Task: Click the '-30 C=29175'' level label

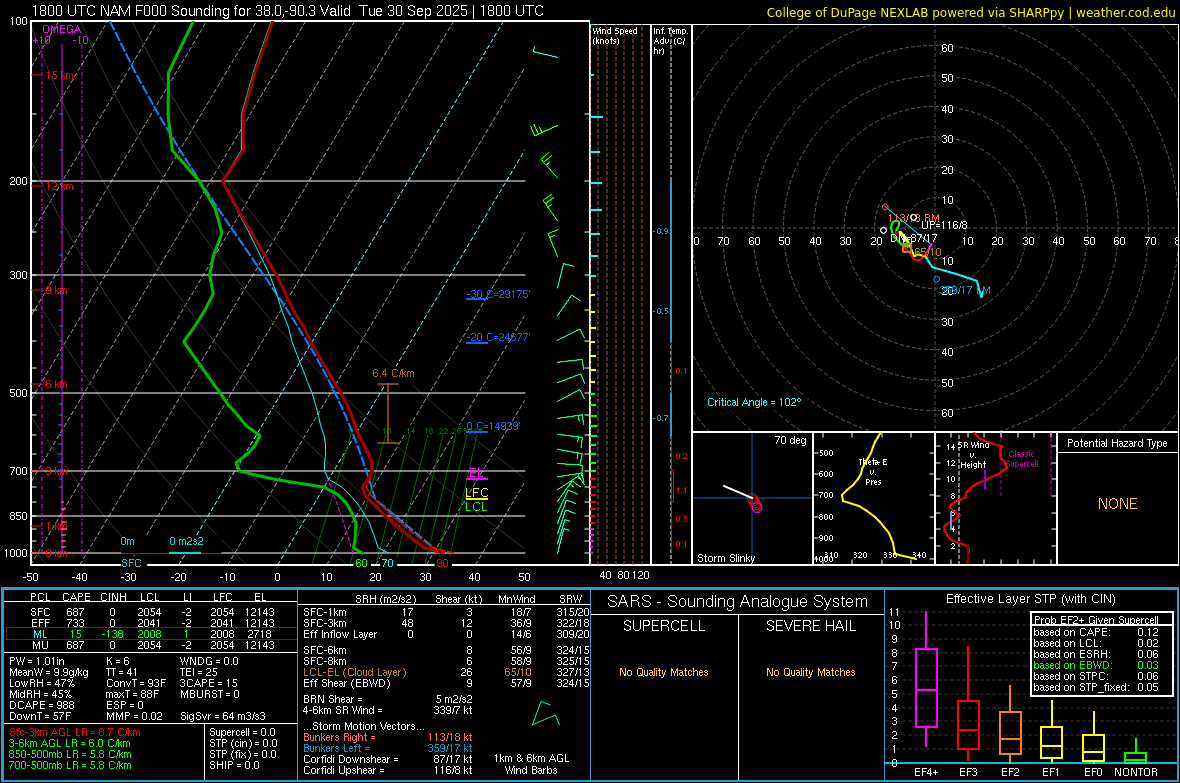Action: click(x=497, y=294)
